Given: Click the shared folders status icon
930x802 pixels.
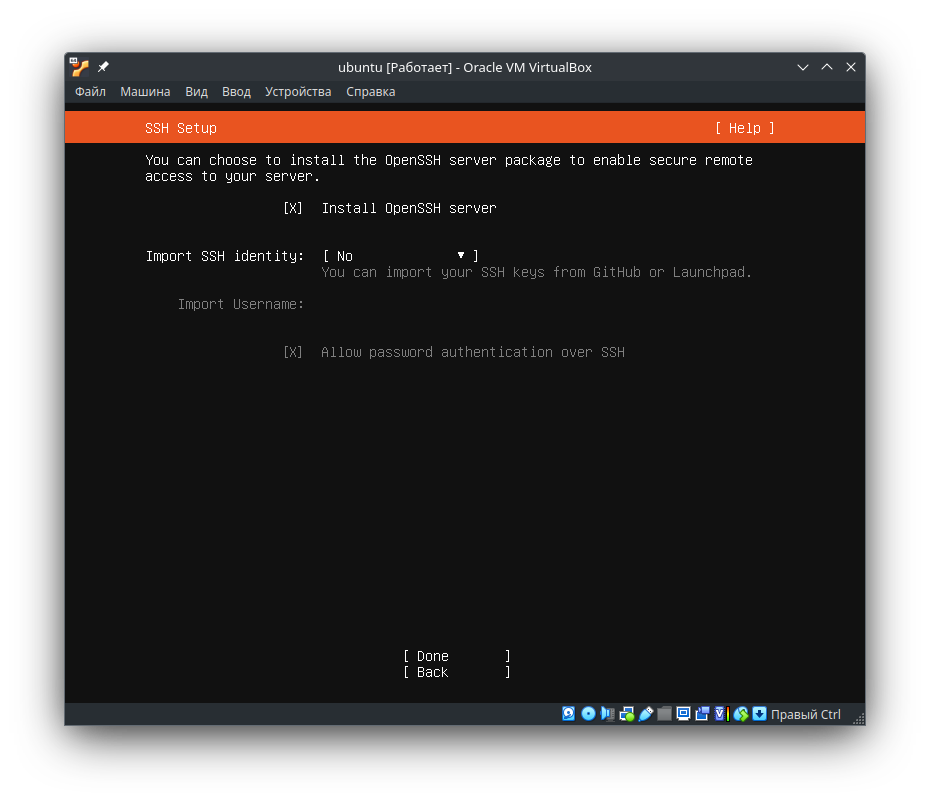Looking at the screenshot, I should [x=664, y=713].
